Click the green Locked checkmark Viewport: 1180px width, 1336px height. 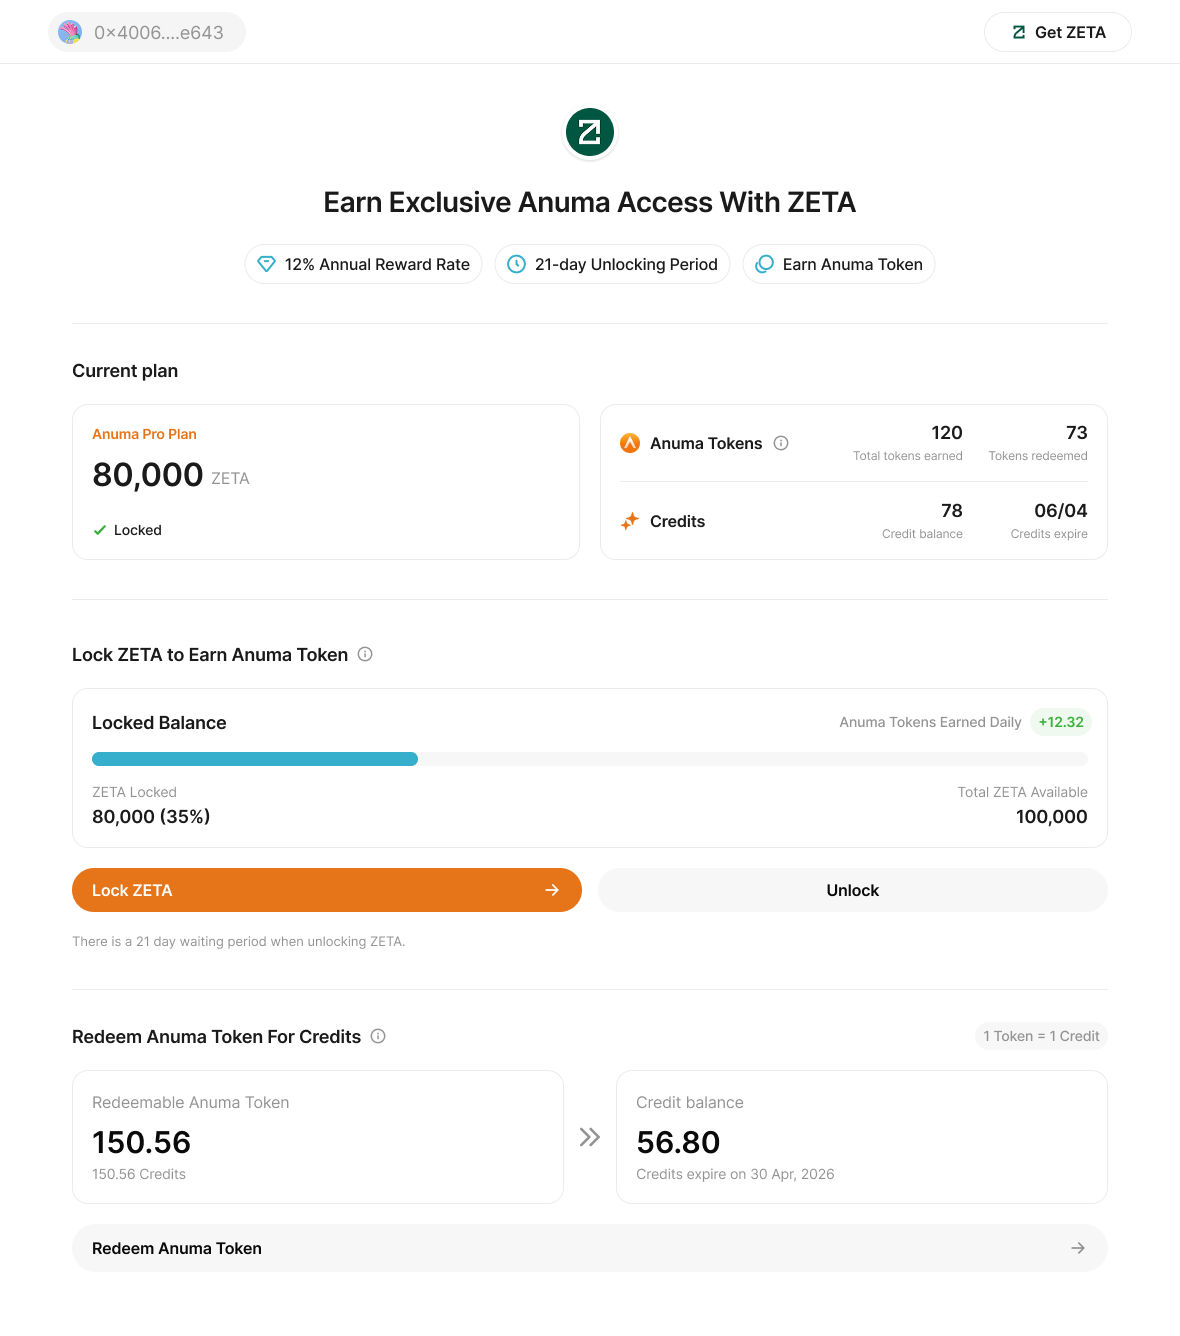pyautogui.click(x=99, y=530)
